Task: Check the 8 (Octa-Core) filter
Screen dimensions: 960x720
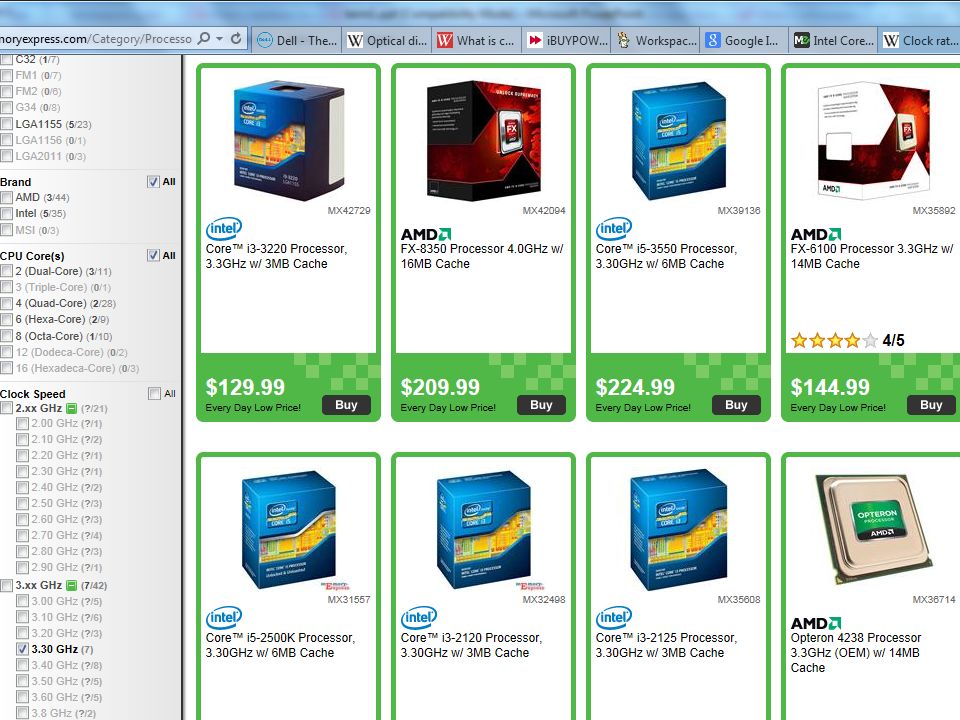Action: pyautogui.click(x=7, y=336)
